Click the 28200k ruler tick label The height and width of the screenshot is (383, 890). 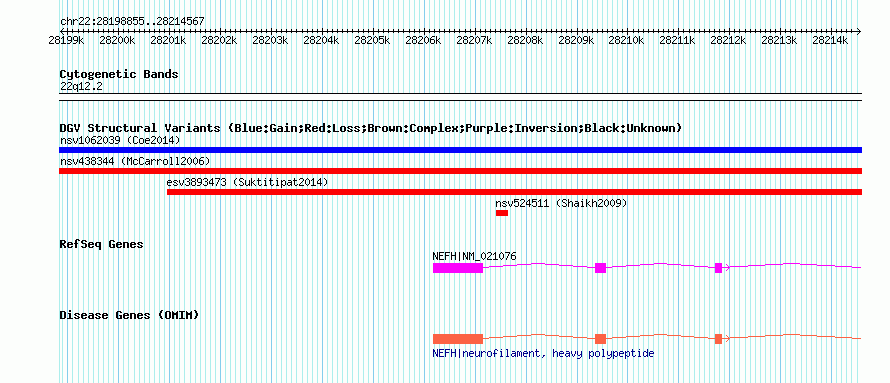[x=117, y=40]
